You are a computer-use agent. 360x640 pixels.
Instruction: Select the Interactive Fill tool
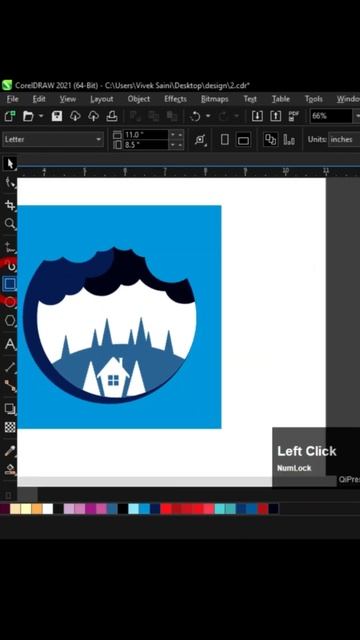(10, 469)
